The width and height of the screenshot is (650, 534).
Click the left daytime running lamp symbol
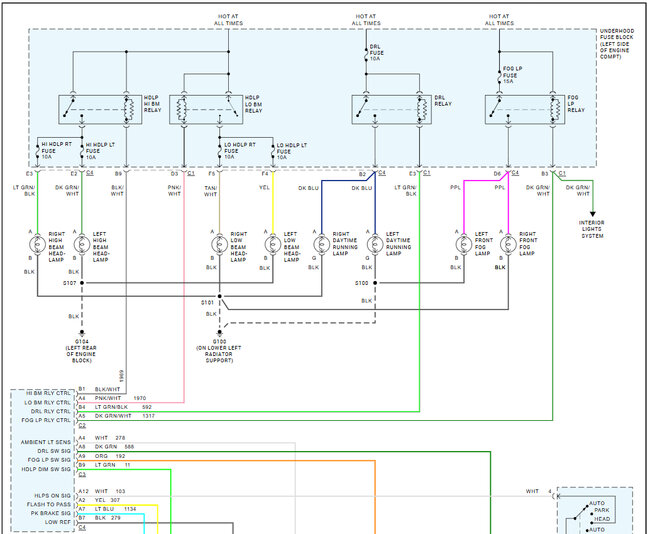pos(375,244)
